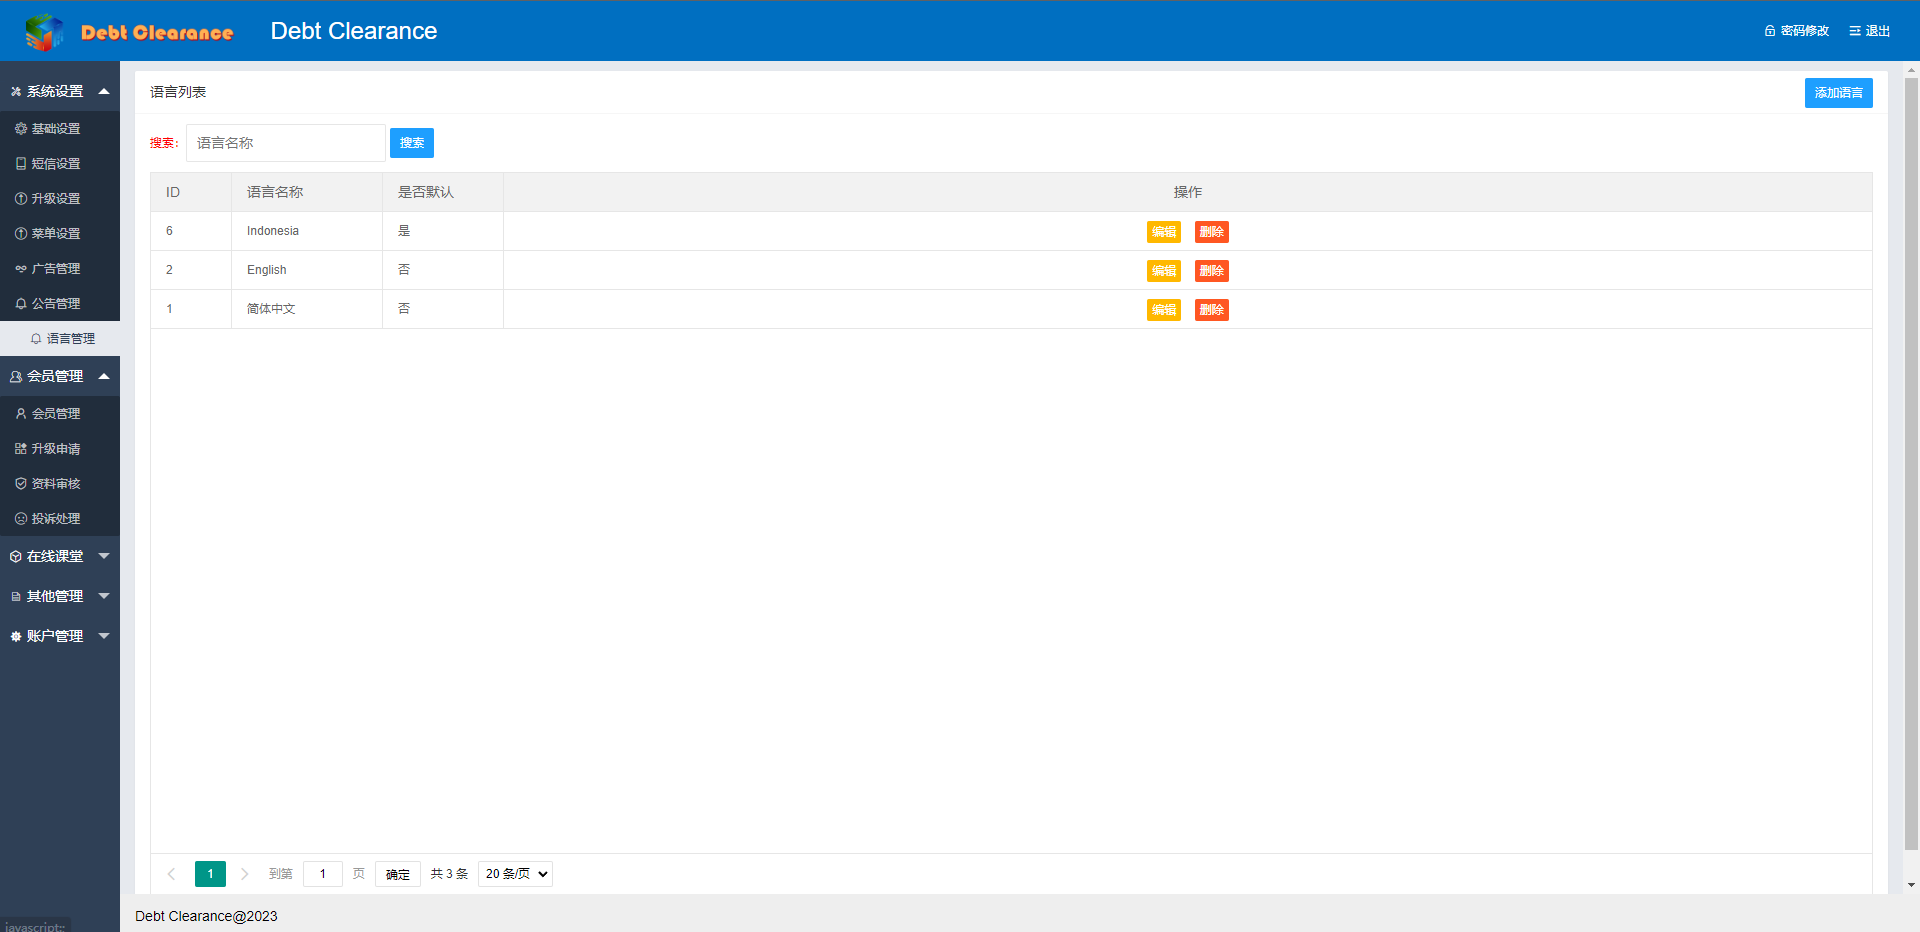1920x932 pixels.
Task: Log out via the 退出 link
Action: (1870, 31)
